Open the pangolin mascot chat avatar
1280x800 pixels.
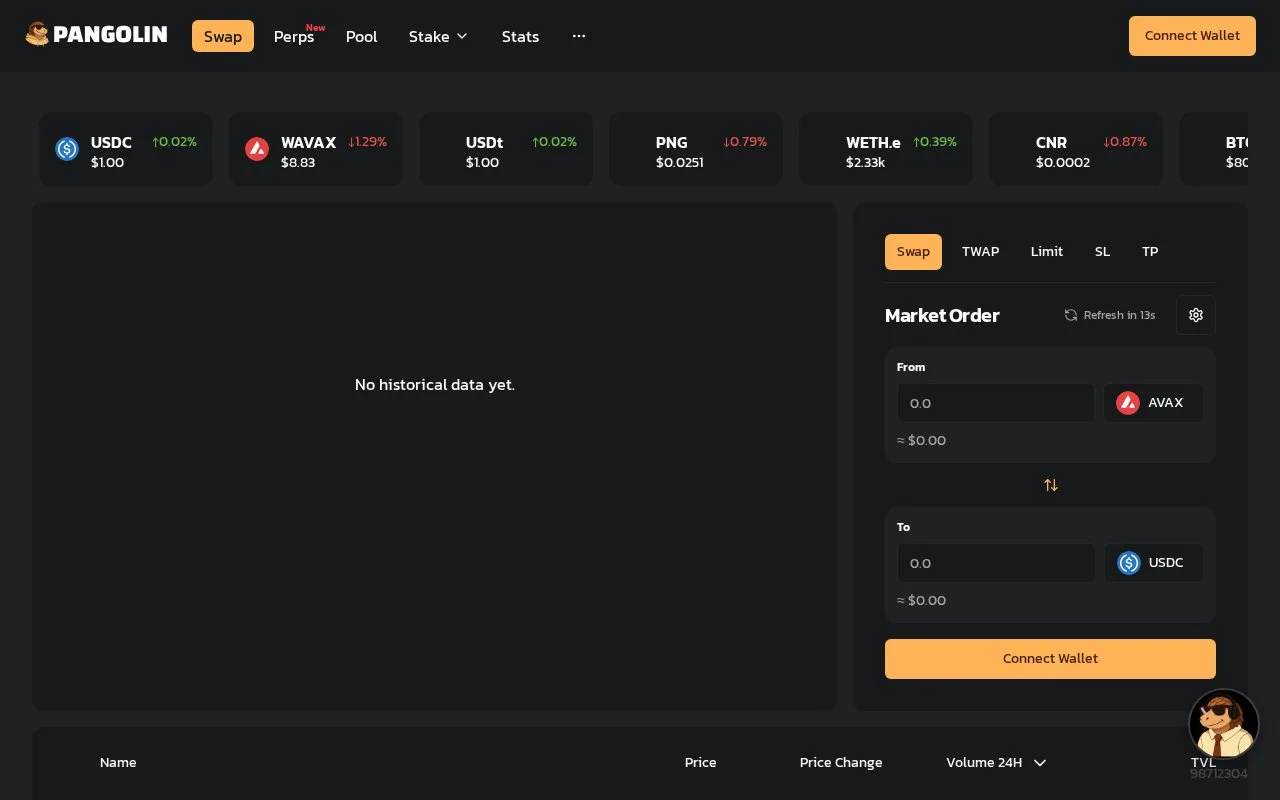[1223, 723]
